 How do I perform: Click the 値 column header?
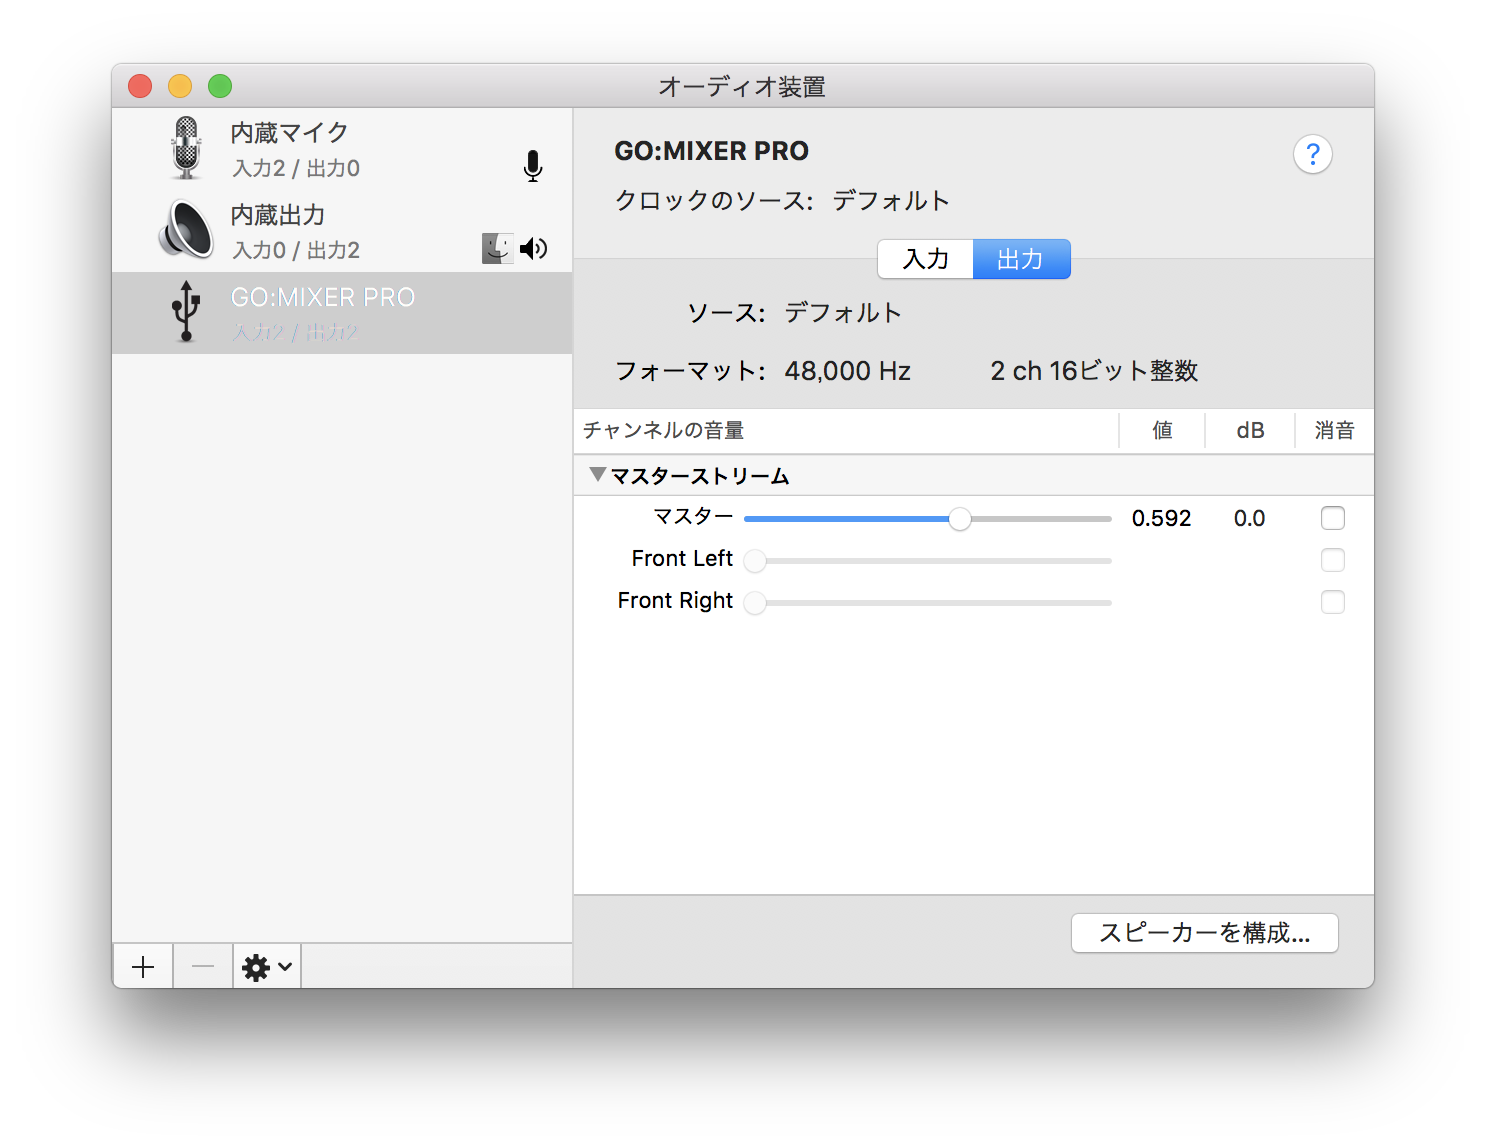pos(1162,431)
